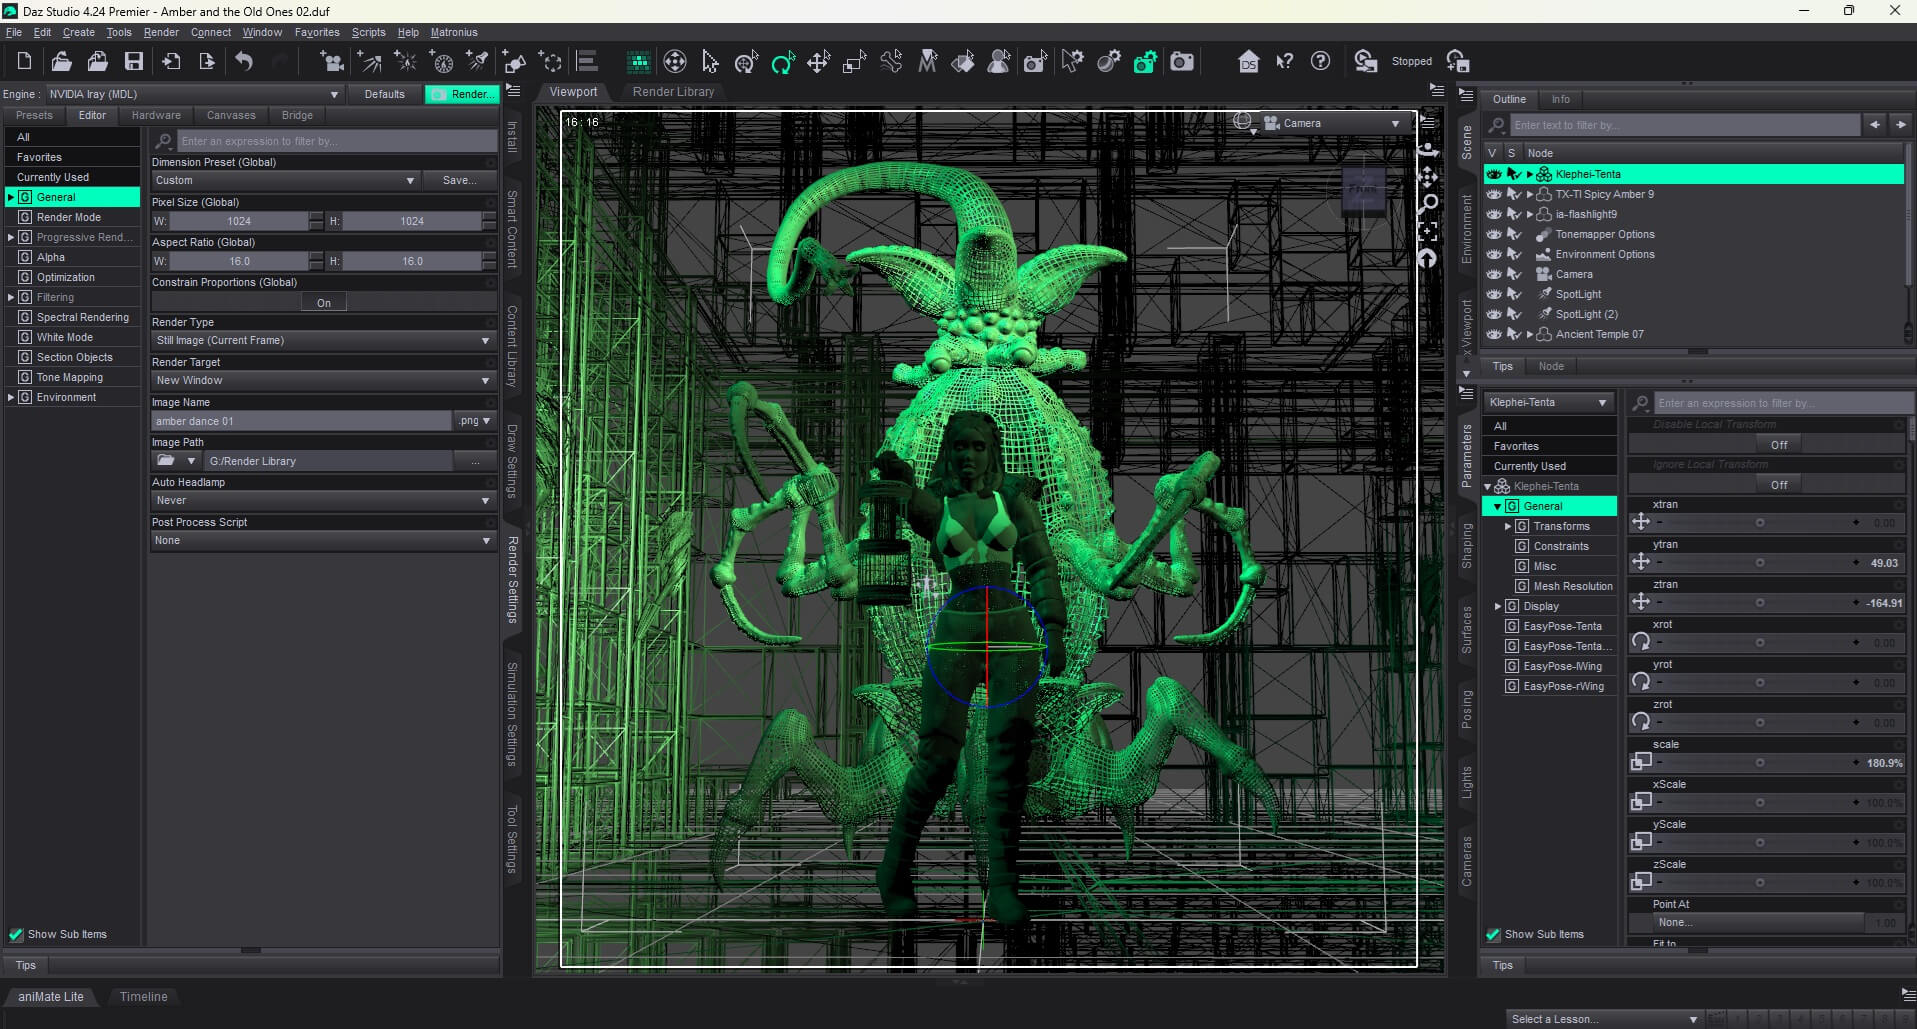Open the Render Type dropdown
The height and width of the screenshot is (1029, 1917).
pyautogui.click(x=323, y=341)
